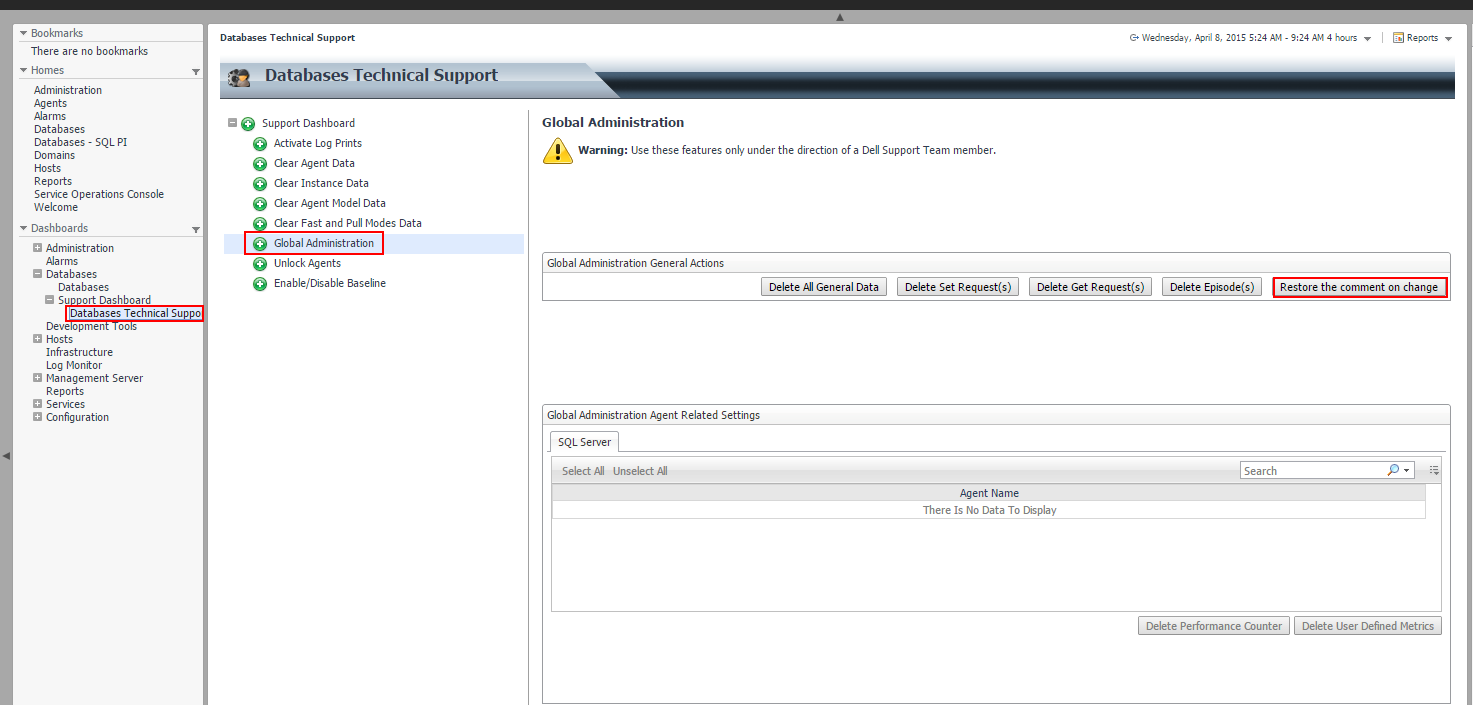Click the green icon next to Enable/Disable Baseline
The height and width of the screenshot is (705, 1473).
point(260,284)
